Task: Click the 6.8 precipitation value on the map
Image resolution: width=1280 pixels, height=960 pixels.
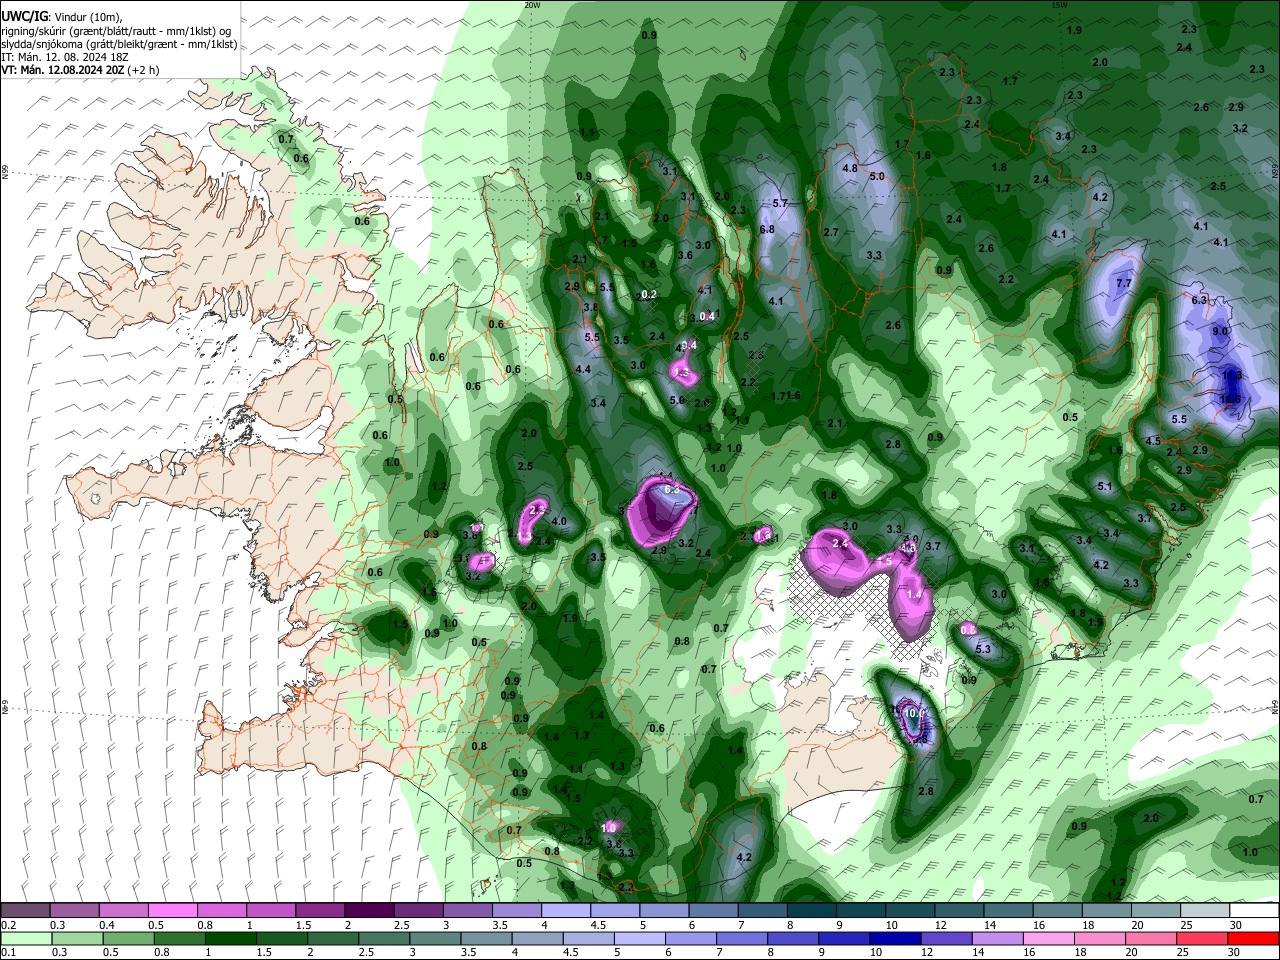Action: point(767,229)
